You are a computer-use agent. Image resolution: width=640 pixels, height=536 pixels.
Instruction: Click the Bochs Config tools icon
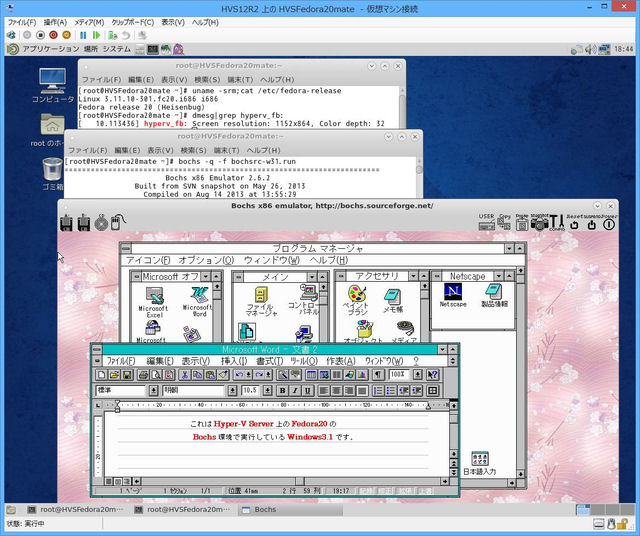tap(557, 223)
